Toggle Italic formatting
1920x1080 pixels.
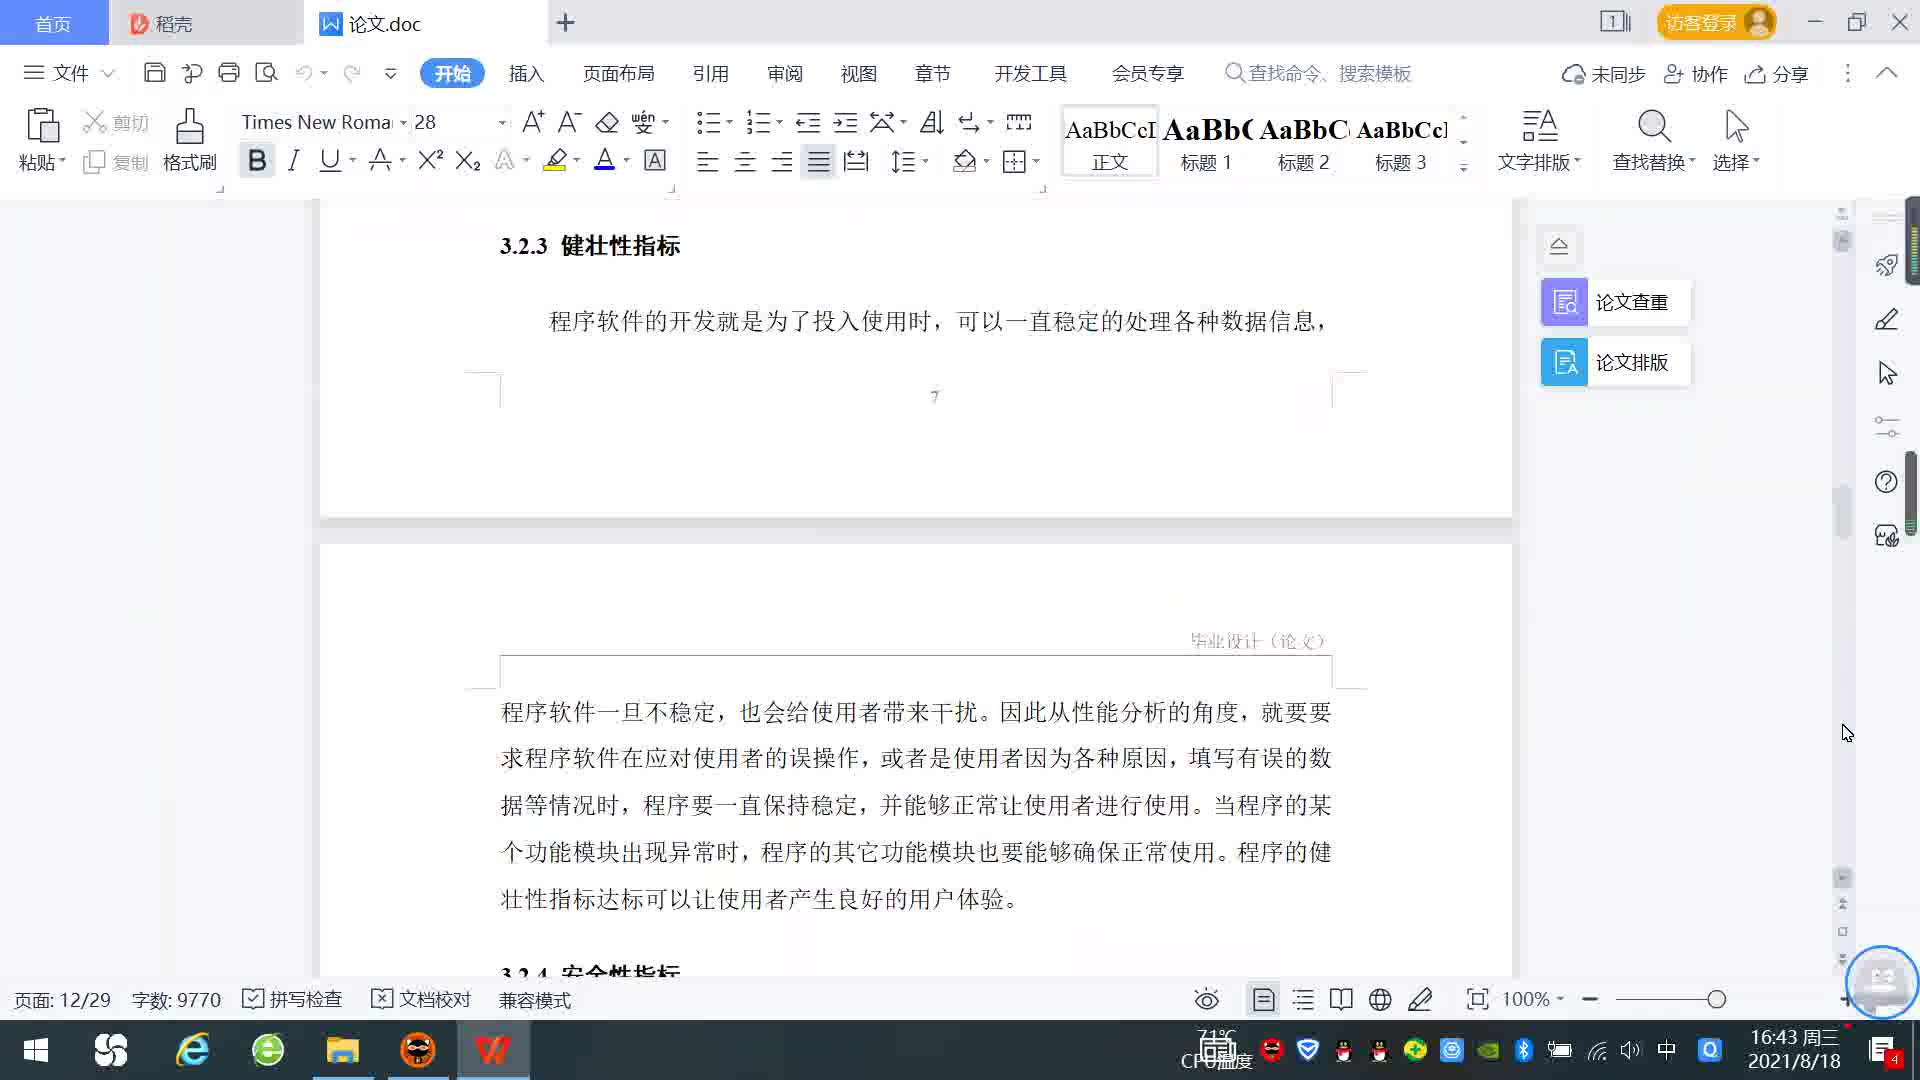(293, 161)
